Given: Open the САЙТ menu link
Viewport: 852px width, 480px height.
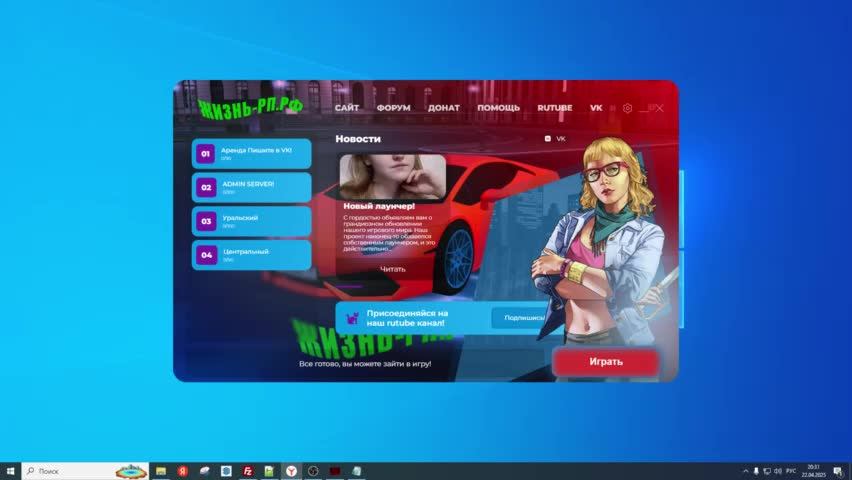Looking at the screenshot, I should coord(347,108).
